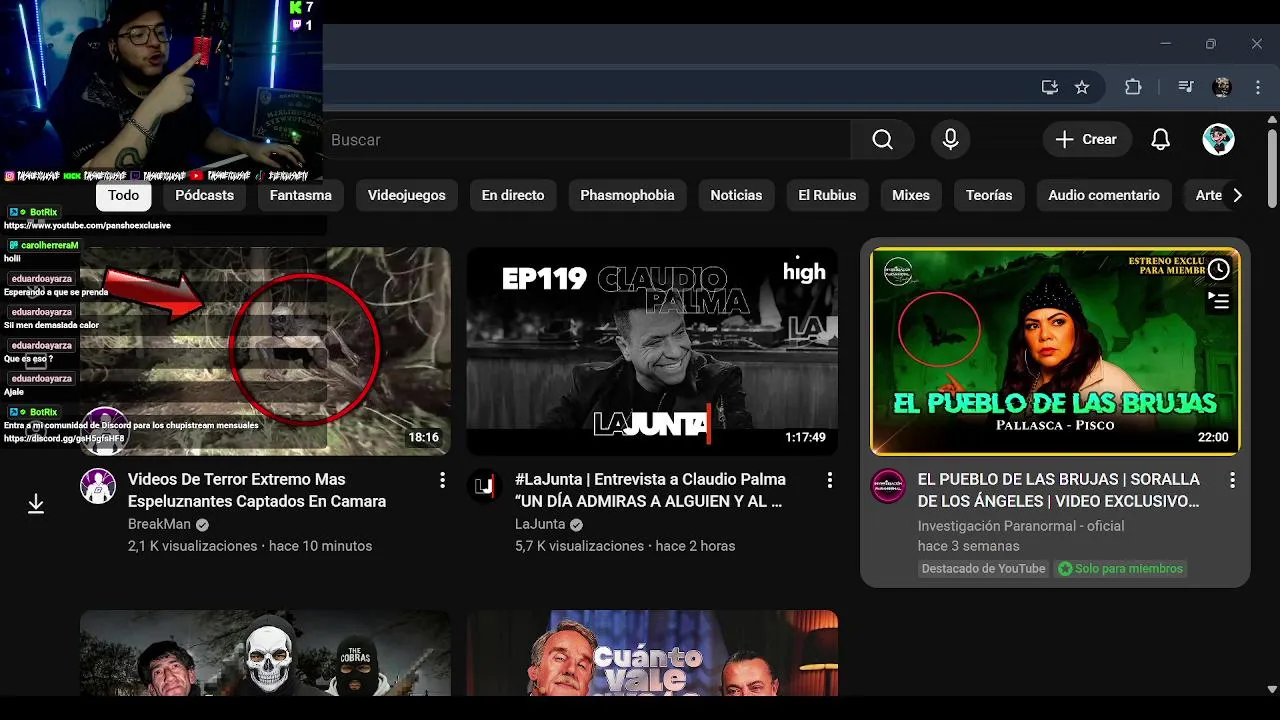Select the Fantasma filter chip
This screenshot has height=720, width=1280.
coord(301,195)
